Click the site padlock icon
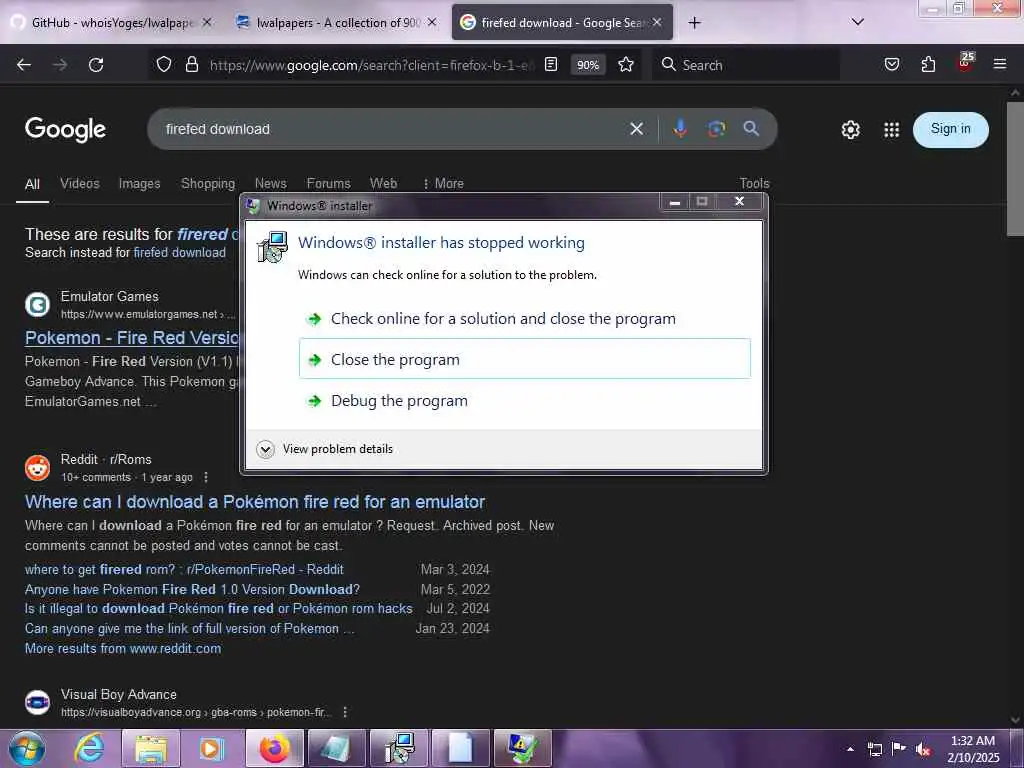The image size is (1024, 768). click(191, 64)
